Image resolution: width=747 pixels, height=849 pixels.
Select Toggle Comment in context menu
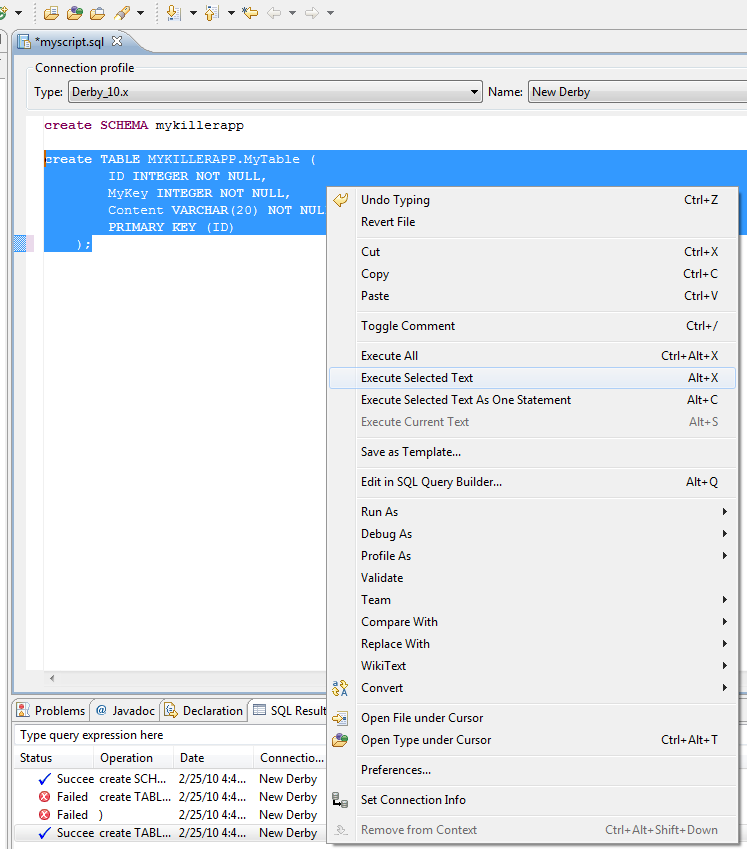tap(408, 326)
